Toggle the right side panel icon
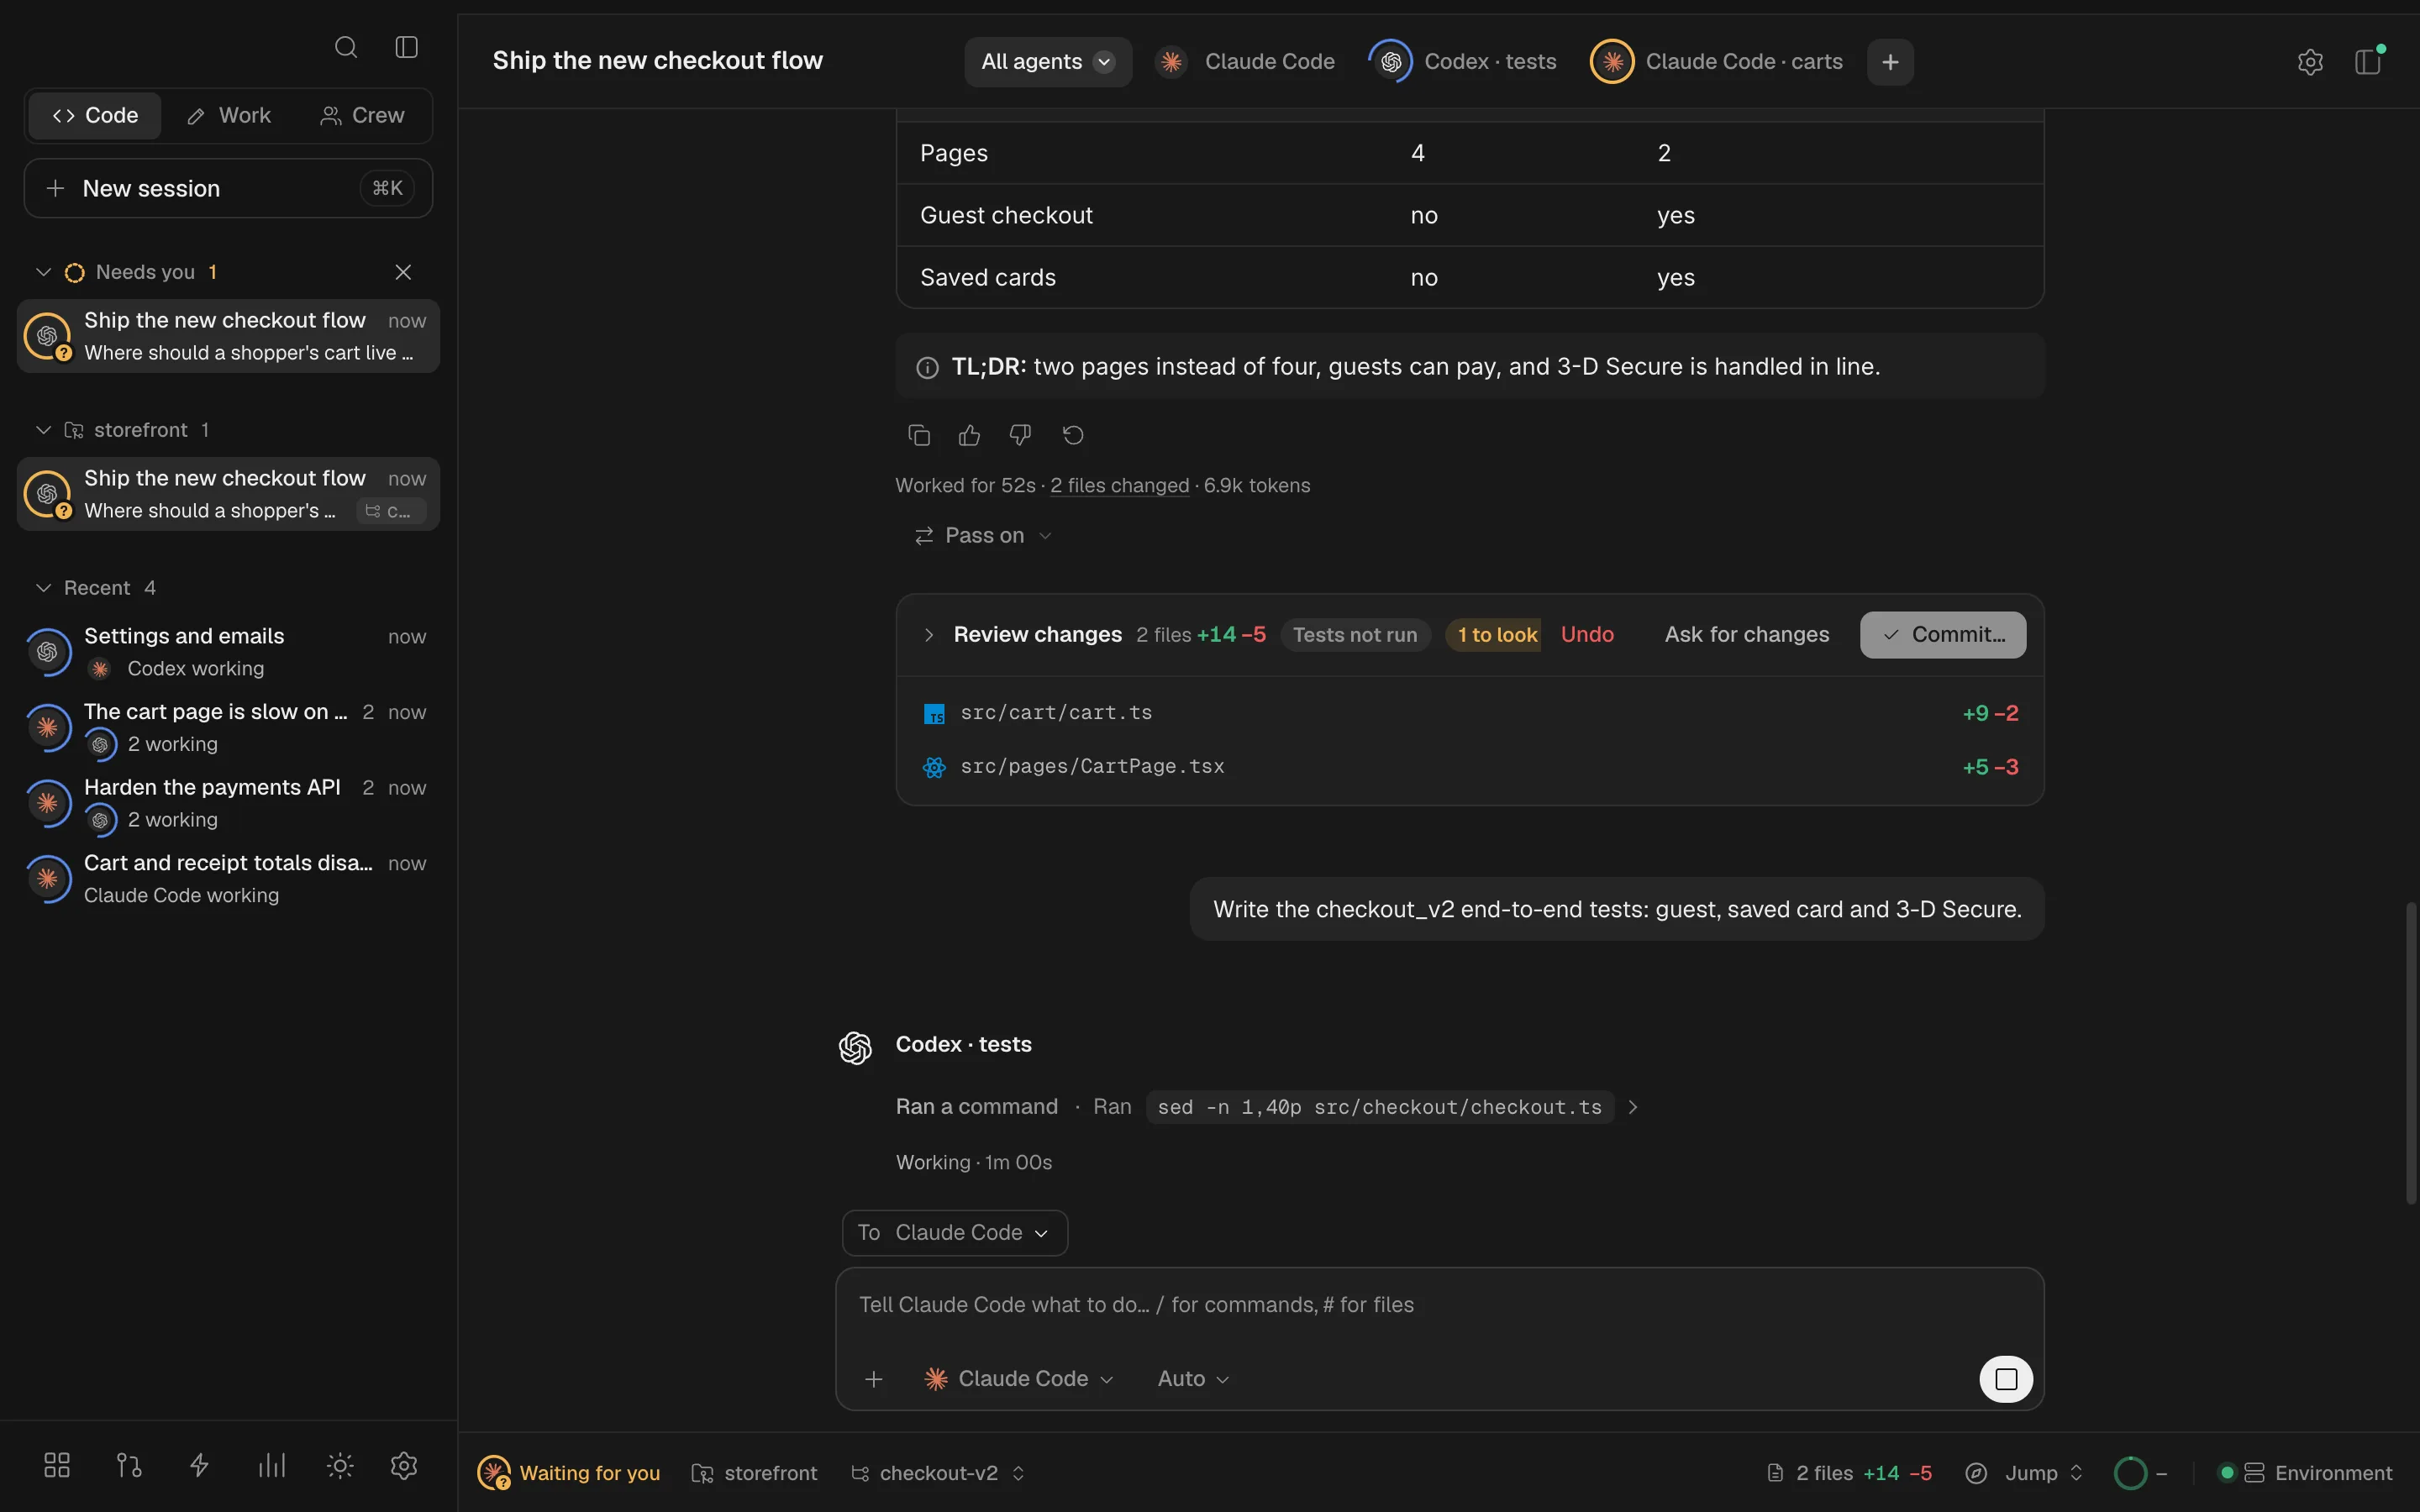The image size is (2420, 1512). (2368, 62)
